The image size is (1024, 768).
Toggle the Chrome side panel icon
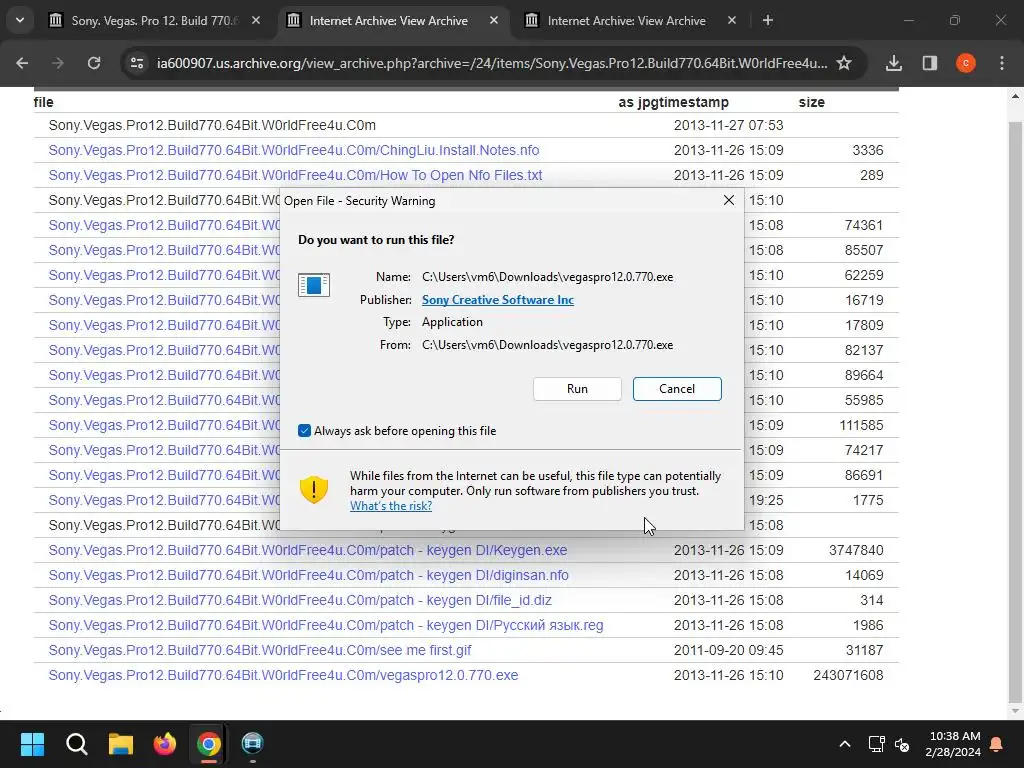[930, 63]
